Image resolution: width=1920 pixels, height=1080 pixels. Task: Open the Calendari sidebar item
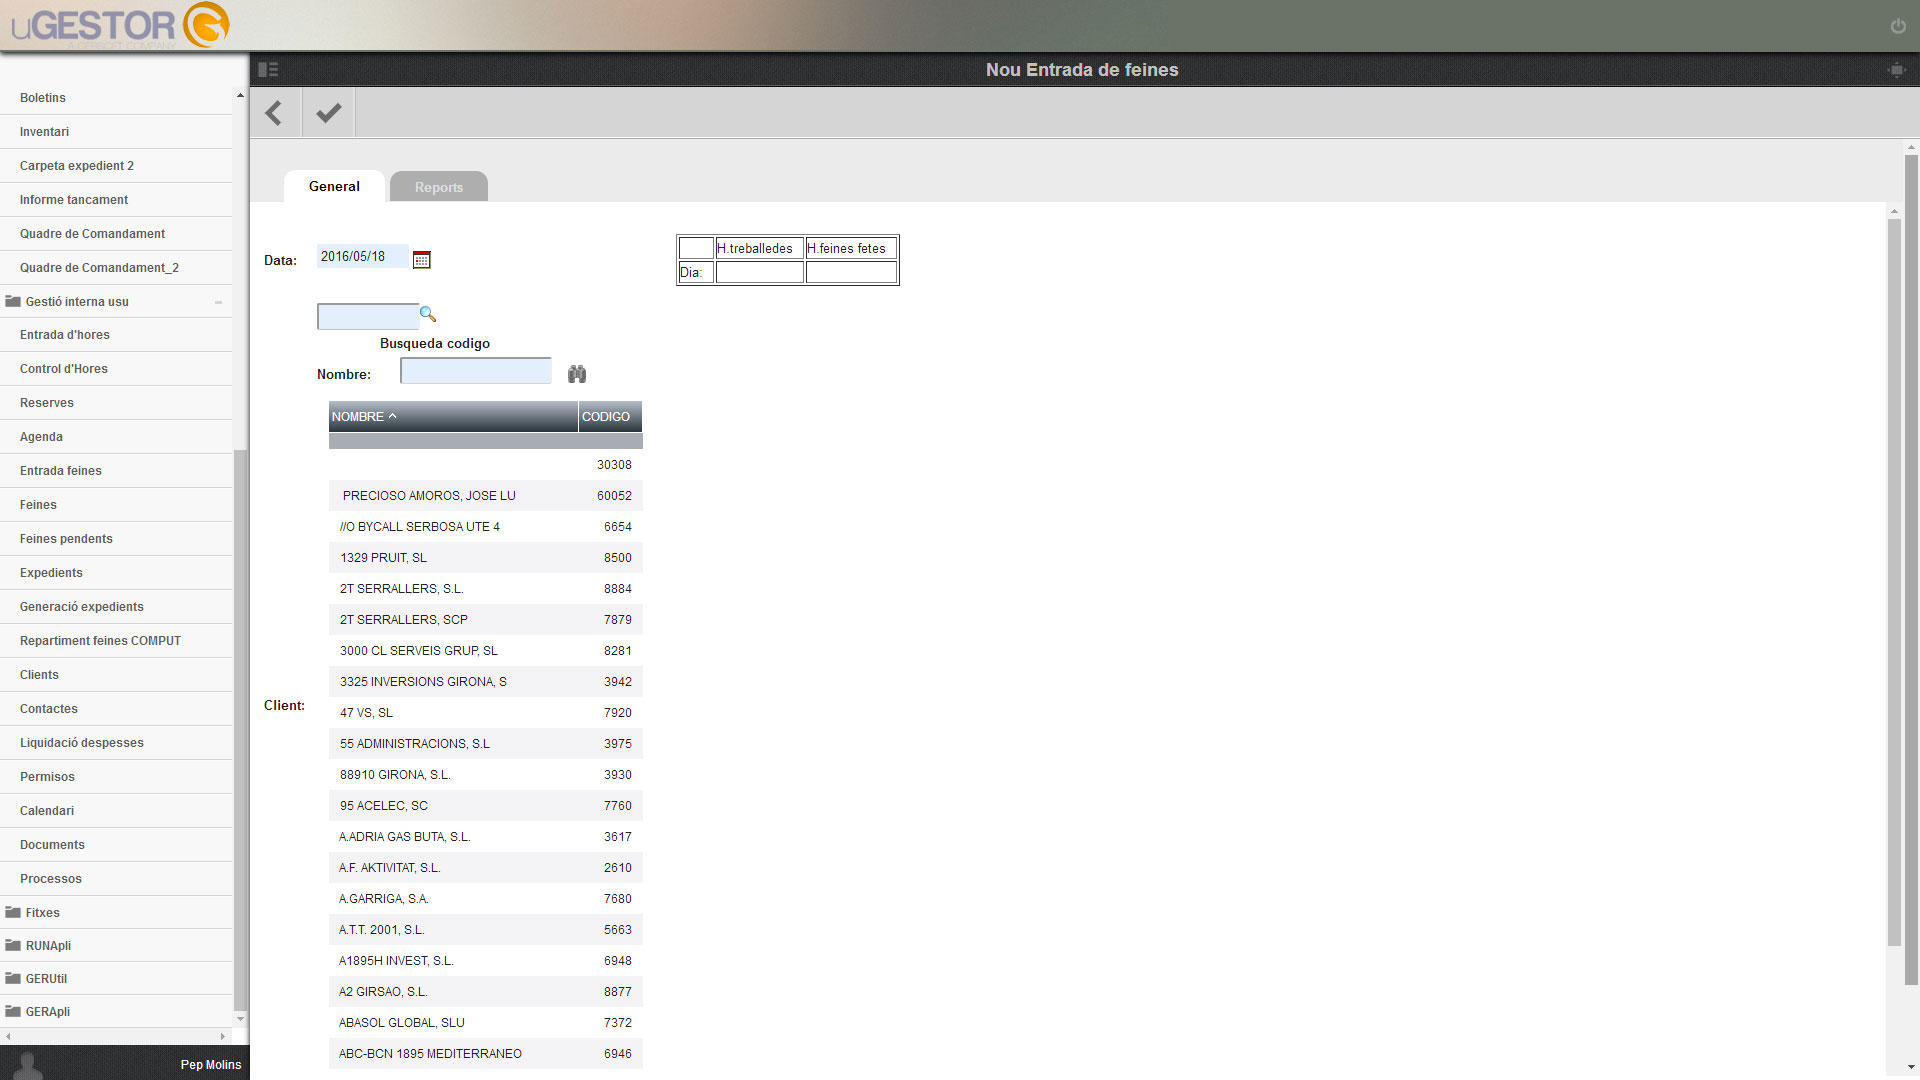116,811
